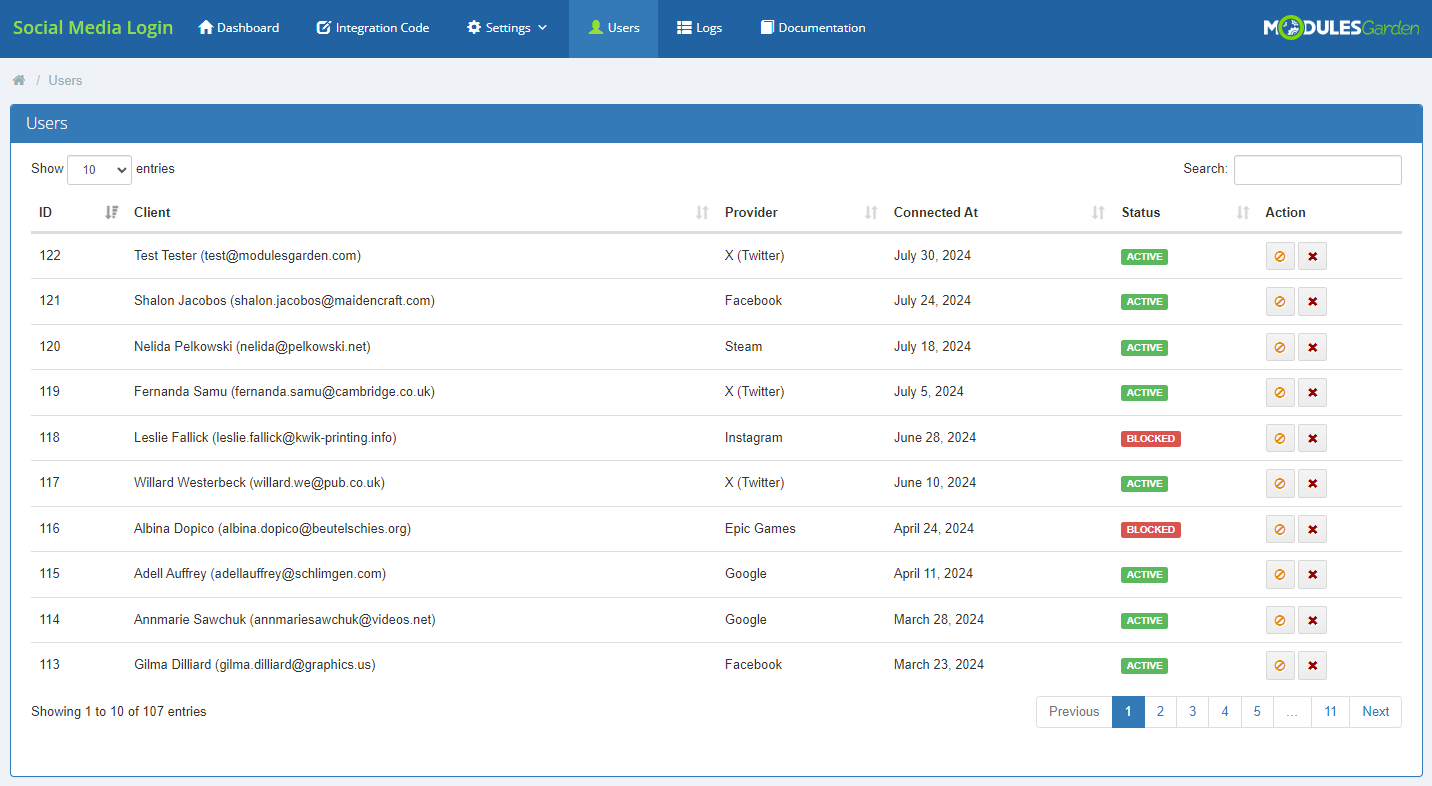Open the Dashboard page
The width and height of the screenshot is (1432, 786).
coord(238,27)
